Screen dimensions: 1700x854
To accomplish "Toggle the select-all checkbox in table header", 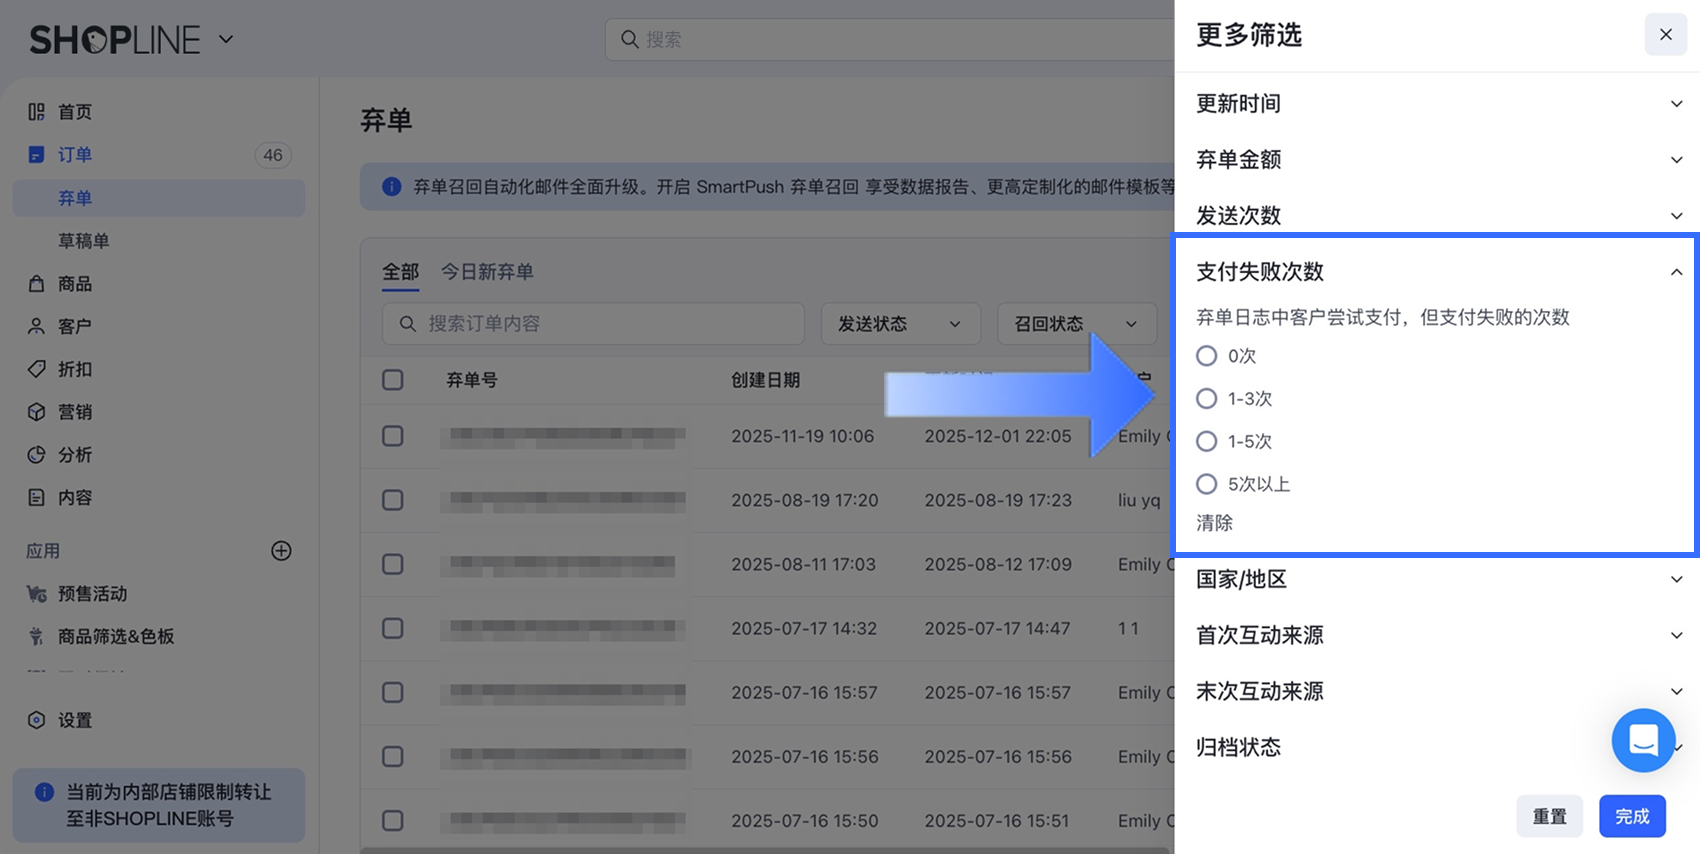I will 393,380.
